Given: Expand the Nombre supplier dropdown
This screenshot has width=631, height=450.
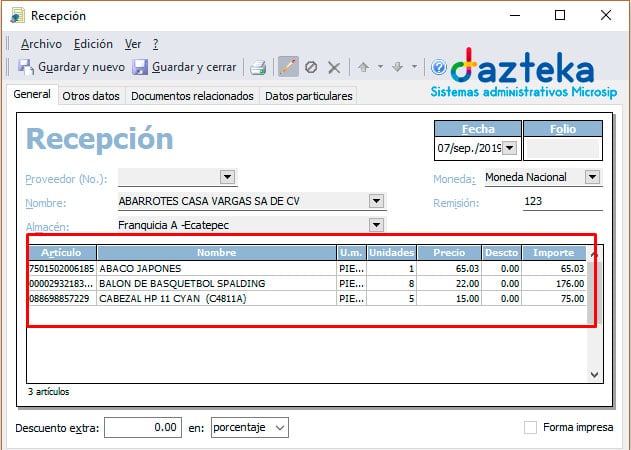Looking at the screenshot, I should point(376,201).
